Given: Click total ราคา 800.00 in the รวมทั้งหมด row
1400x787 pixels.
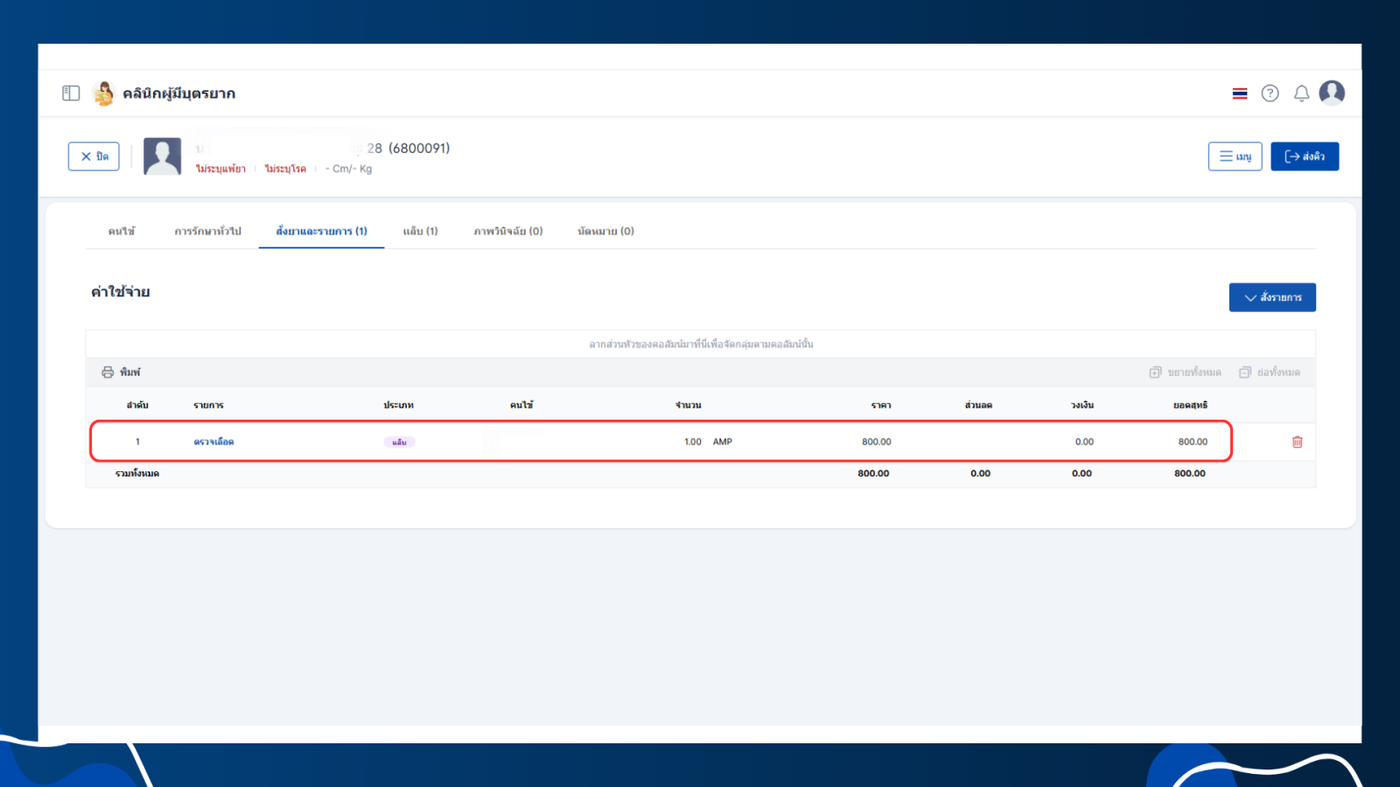Looking at the screenshot, I should point(873,474).
